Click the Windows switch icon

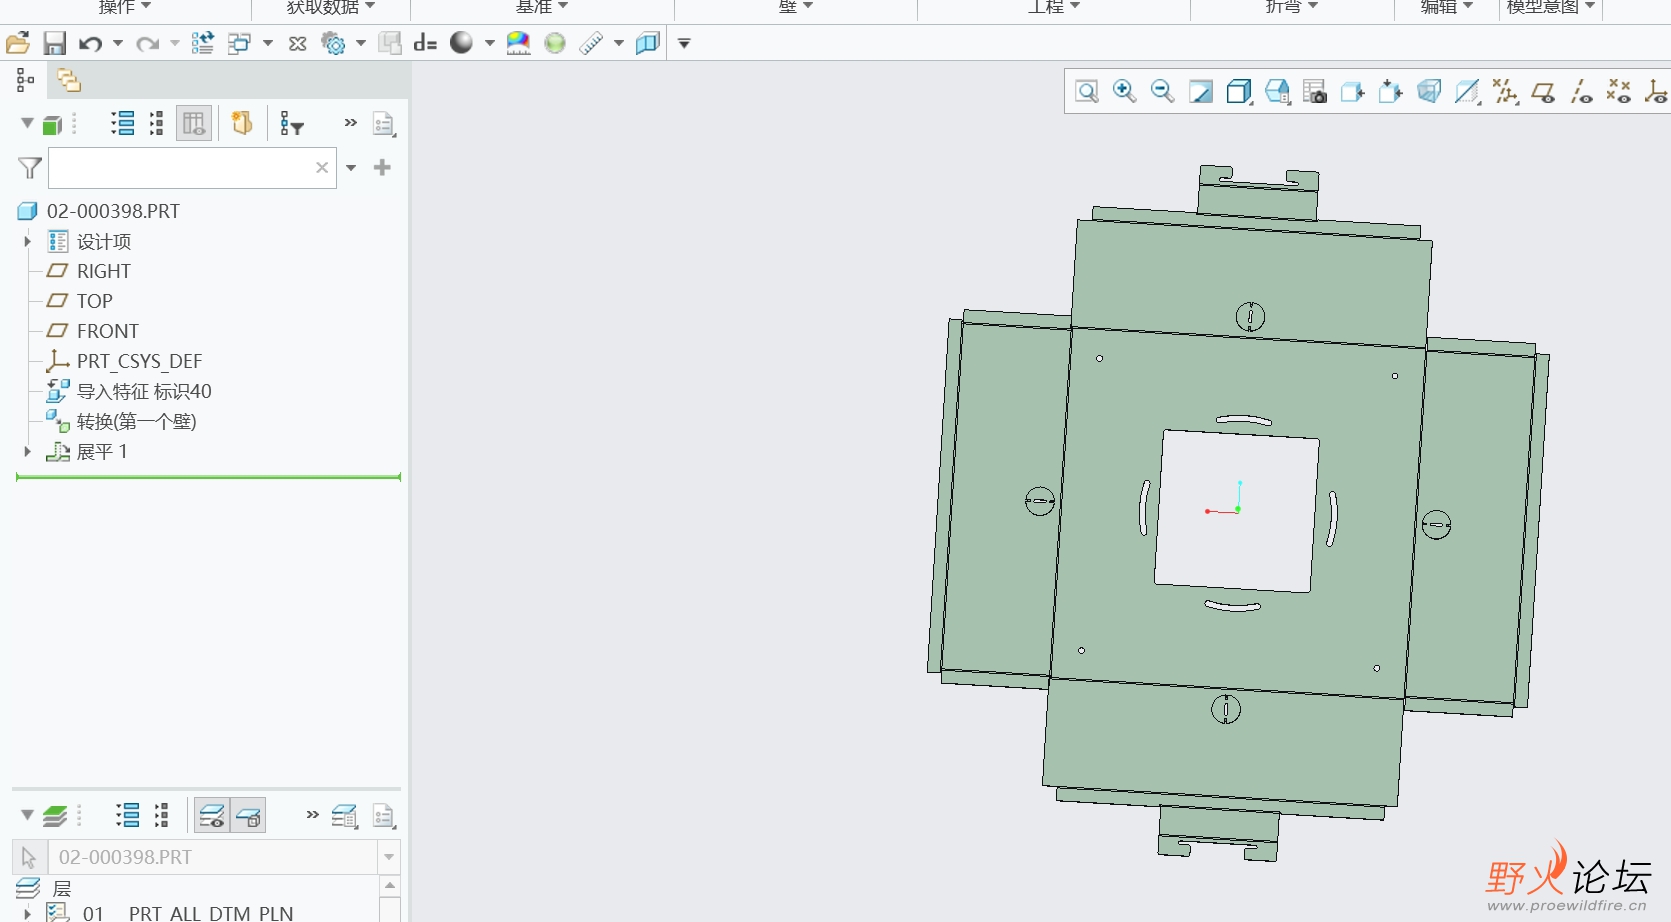(x=240, y=43)
